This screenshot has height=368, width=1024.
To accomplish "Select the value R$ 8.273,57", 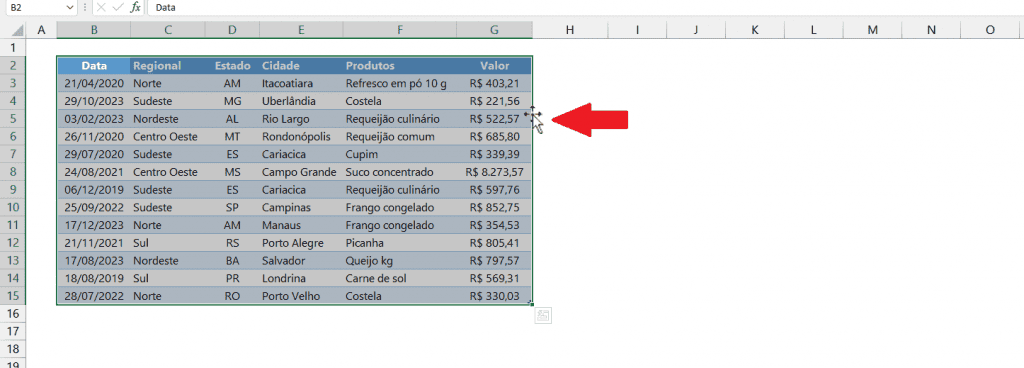I will point(494,172).
